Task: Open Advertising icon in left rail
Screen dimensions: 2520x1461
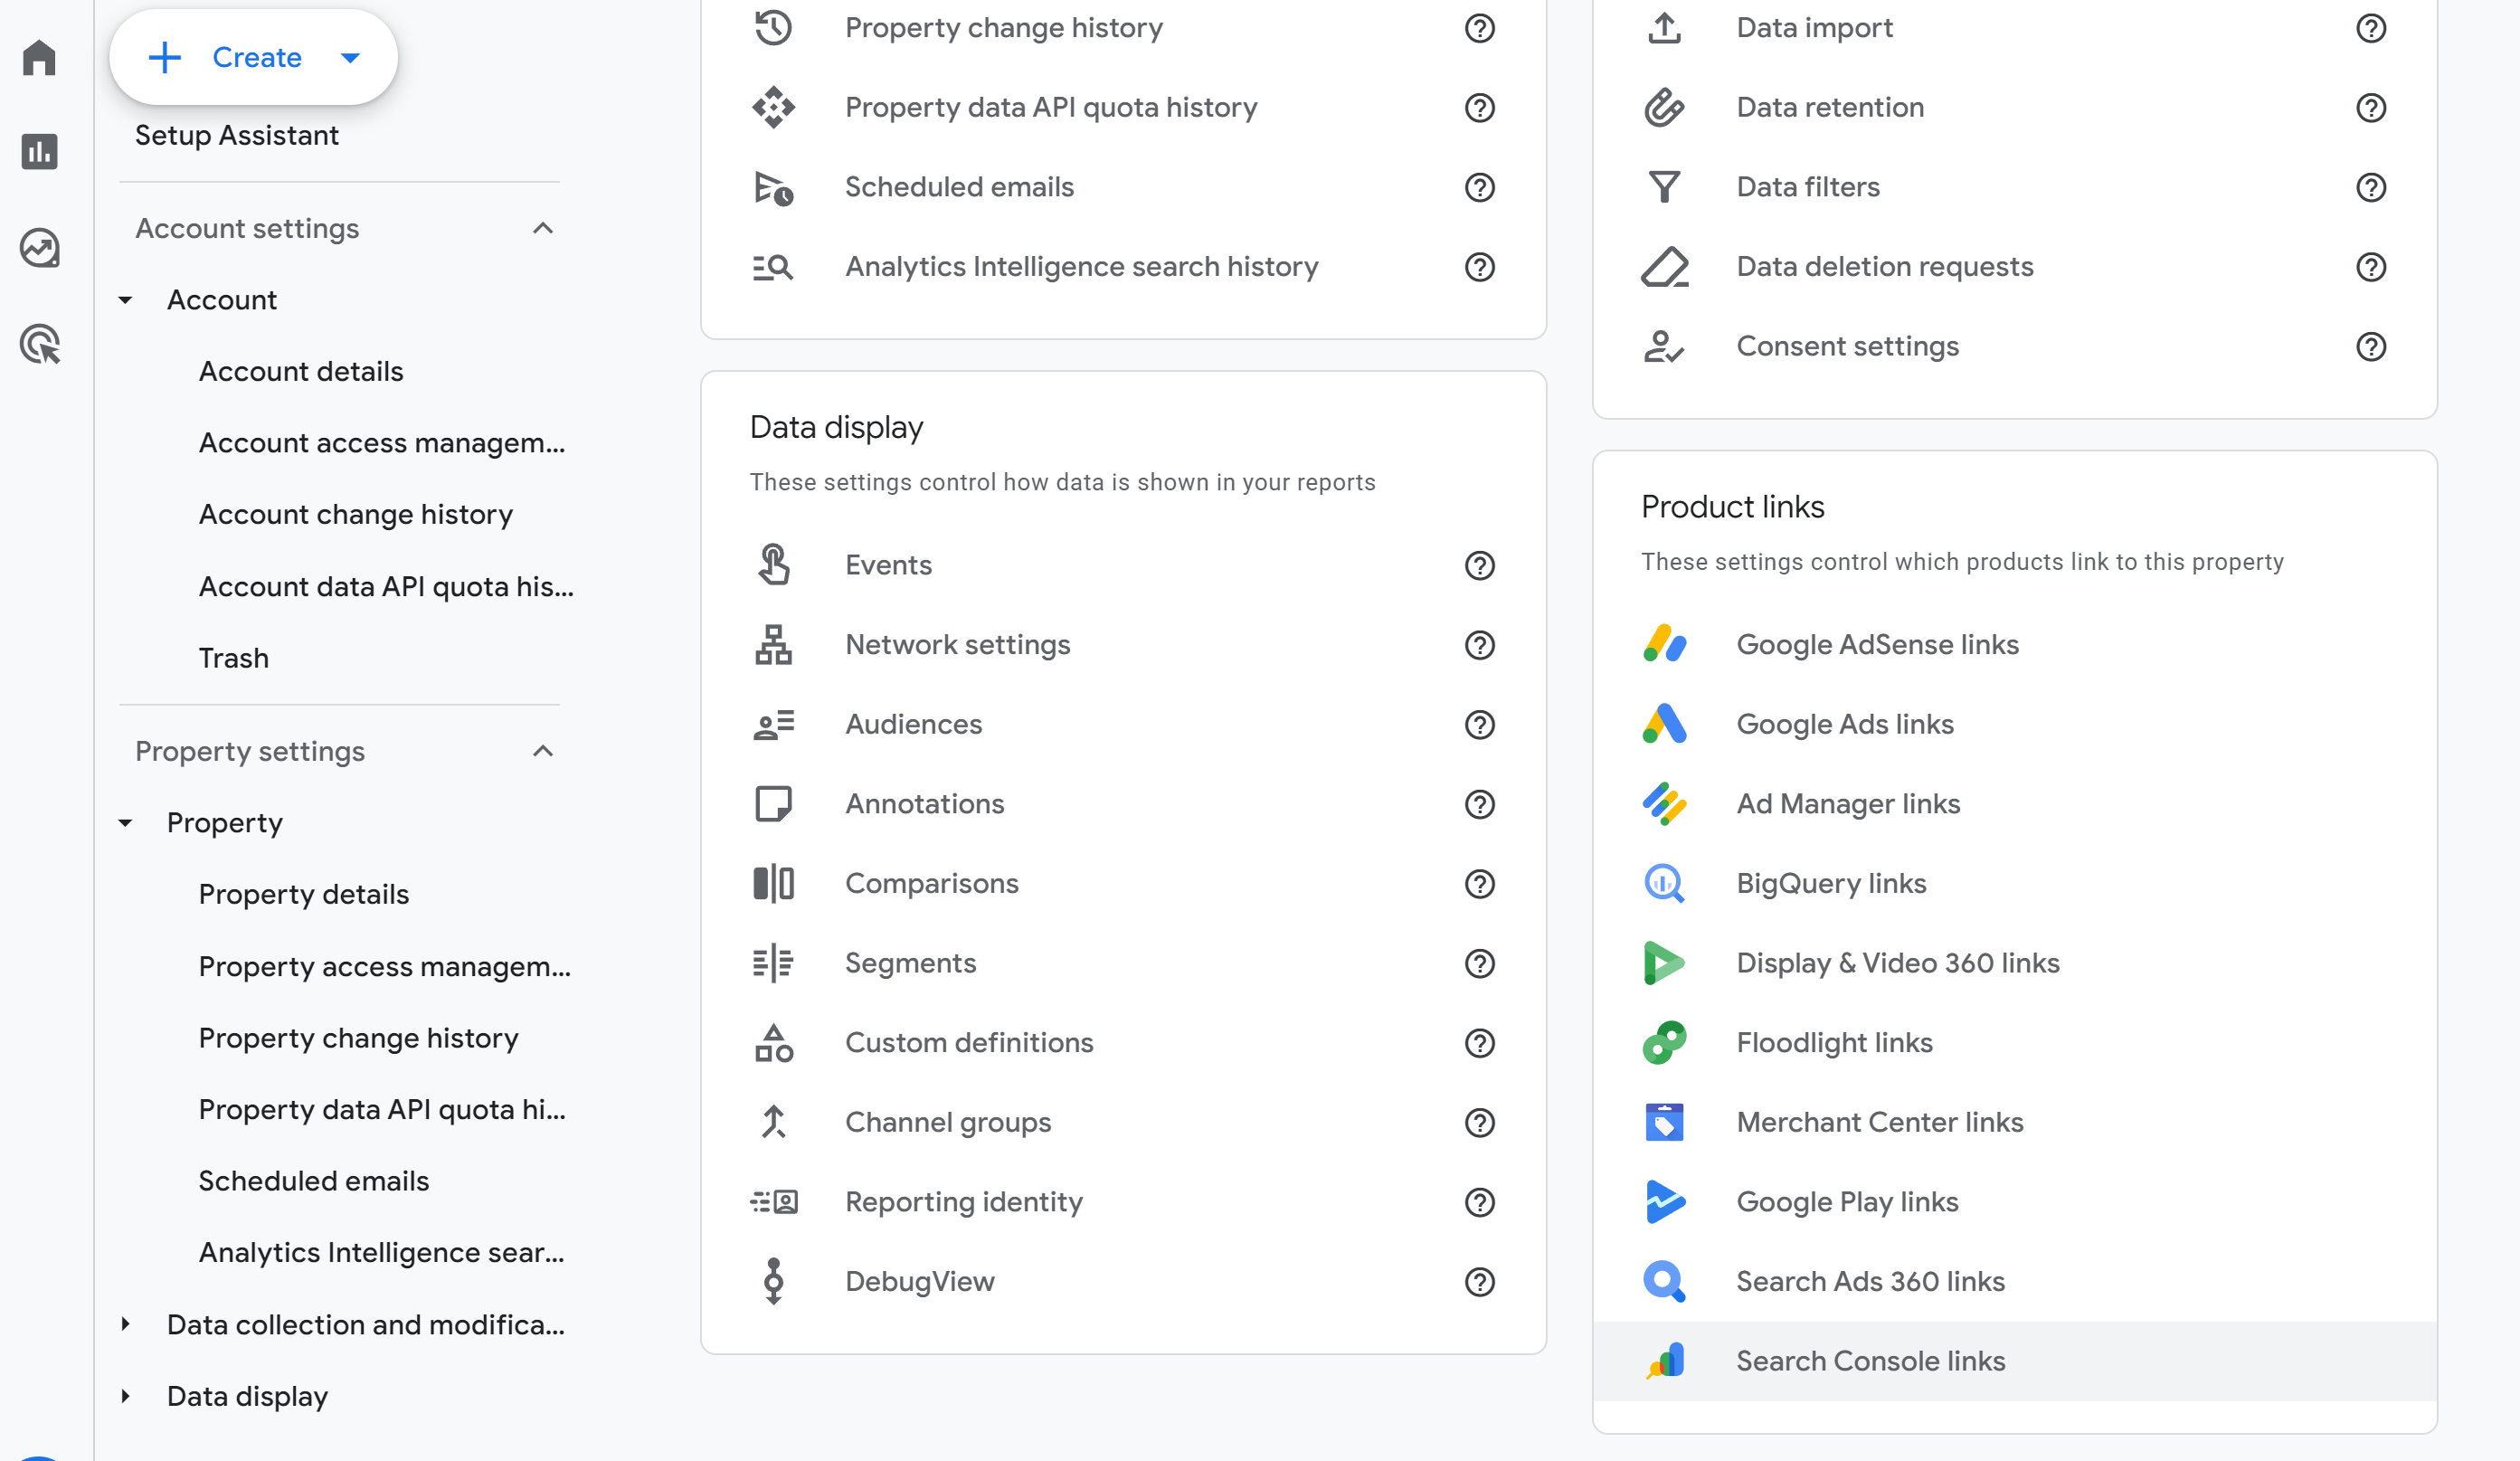Action: click(39, 343)
